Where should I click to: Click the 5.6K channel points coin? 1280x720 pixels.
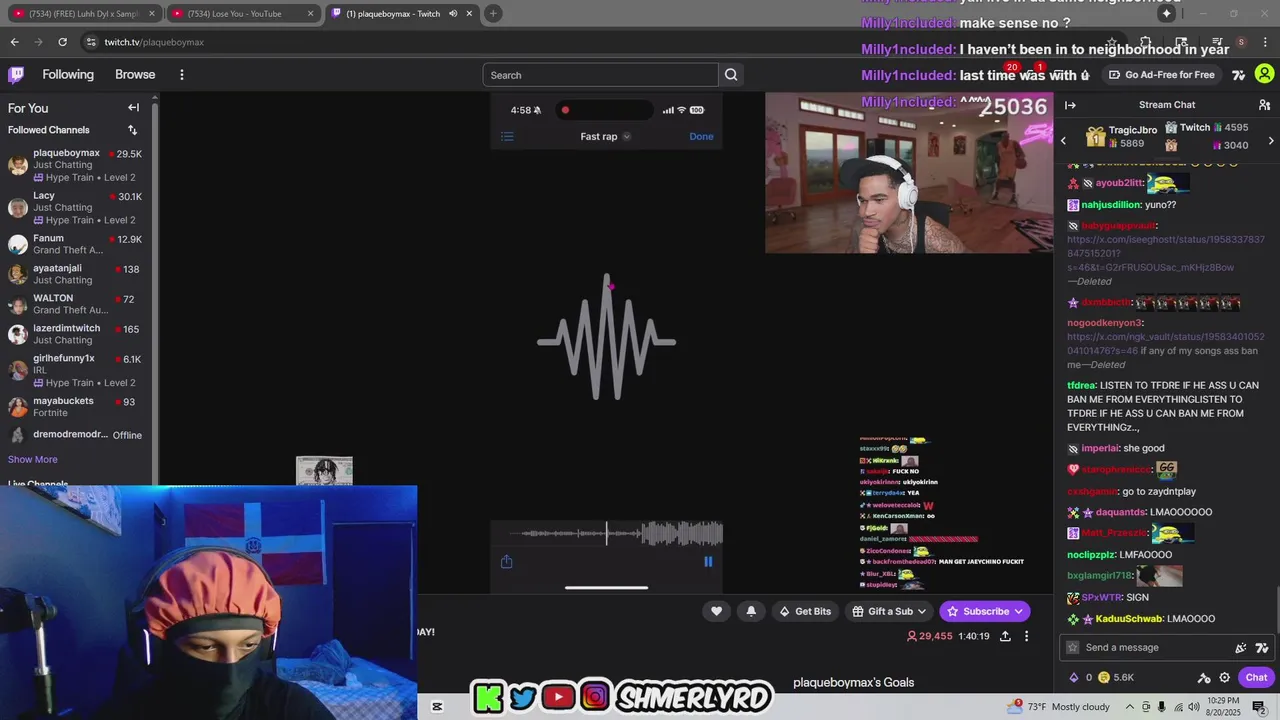pyautogui.click(x=1104, y=677)
